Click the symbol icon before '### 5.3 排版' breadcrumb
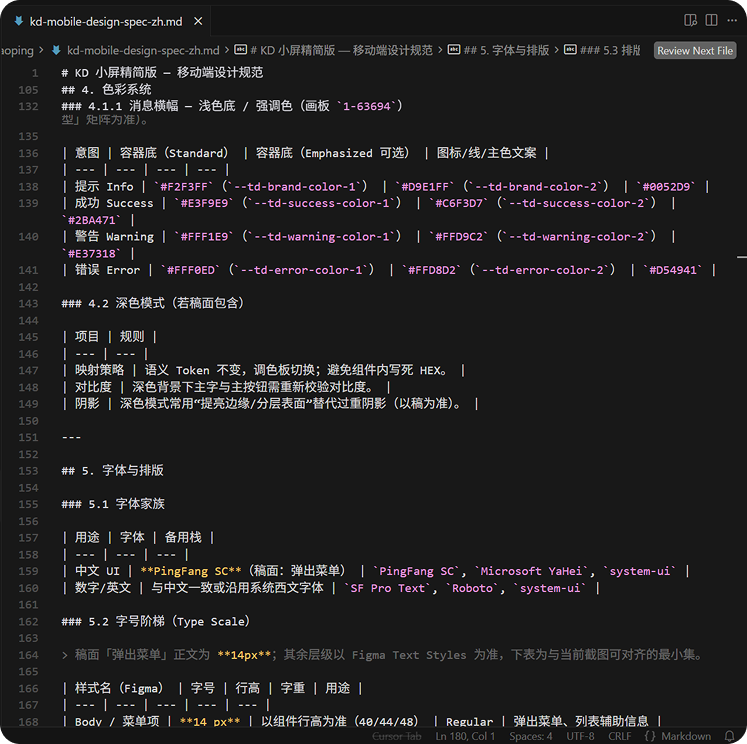747x744 pixels. (x=570, y=50)
